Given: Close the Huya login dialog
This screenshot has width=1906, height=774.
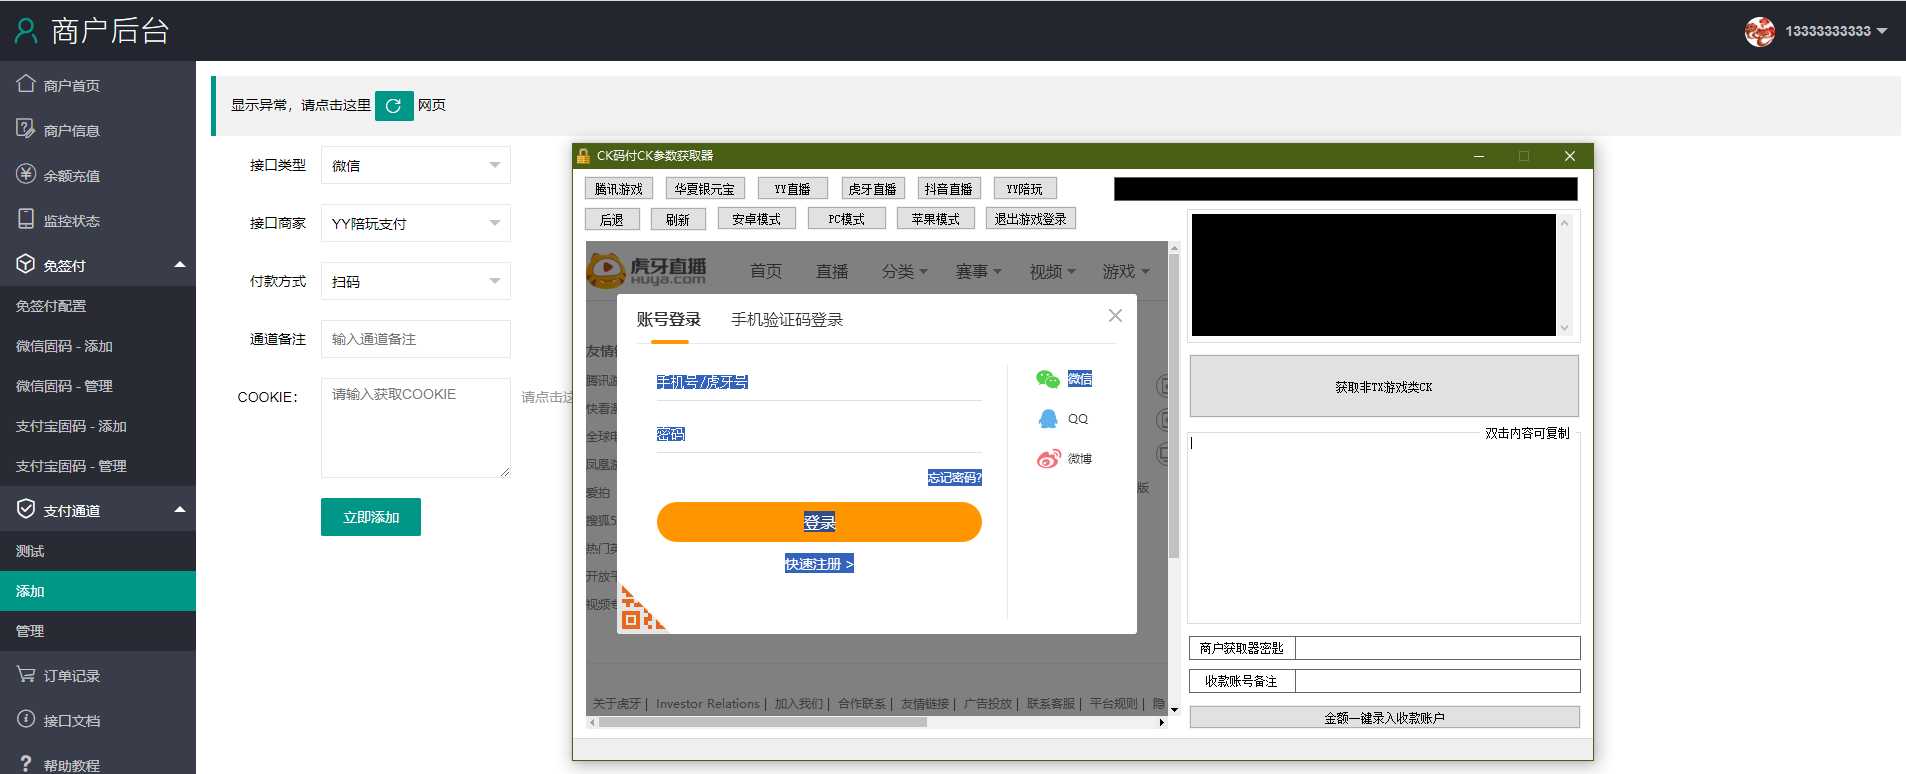Looking at the screenshot, I should [1115, 316].
